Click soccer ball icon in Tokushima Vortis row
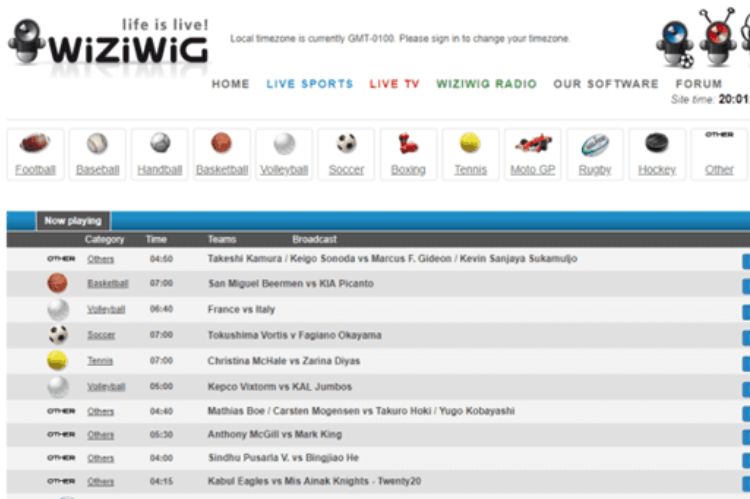Screen dimensions: 750x499 pos(58,334)
